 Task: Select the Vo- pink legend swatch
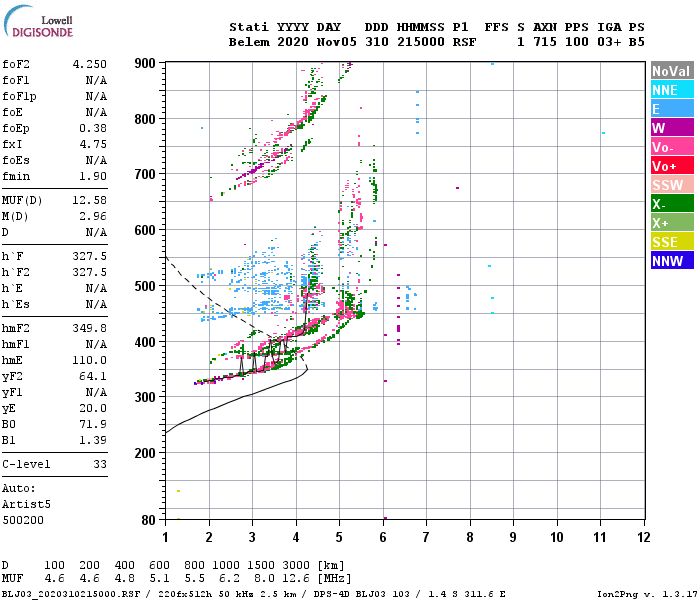[672, 146]
